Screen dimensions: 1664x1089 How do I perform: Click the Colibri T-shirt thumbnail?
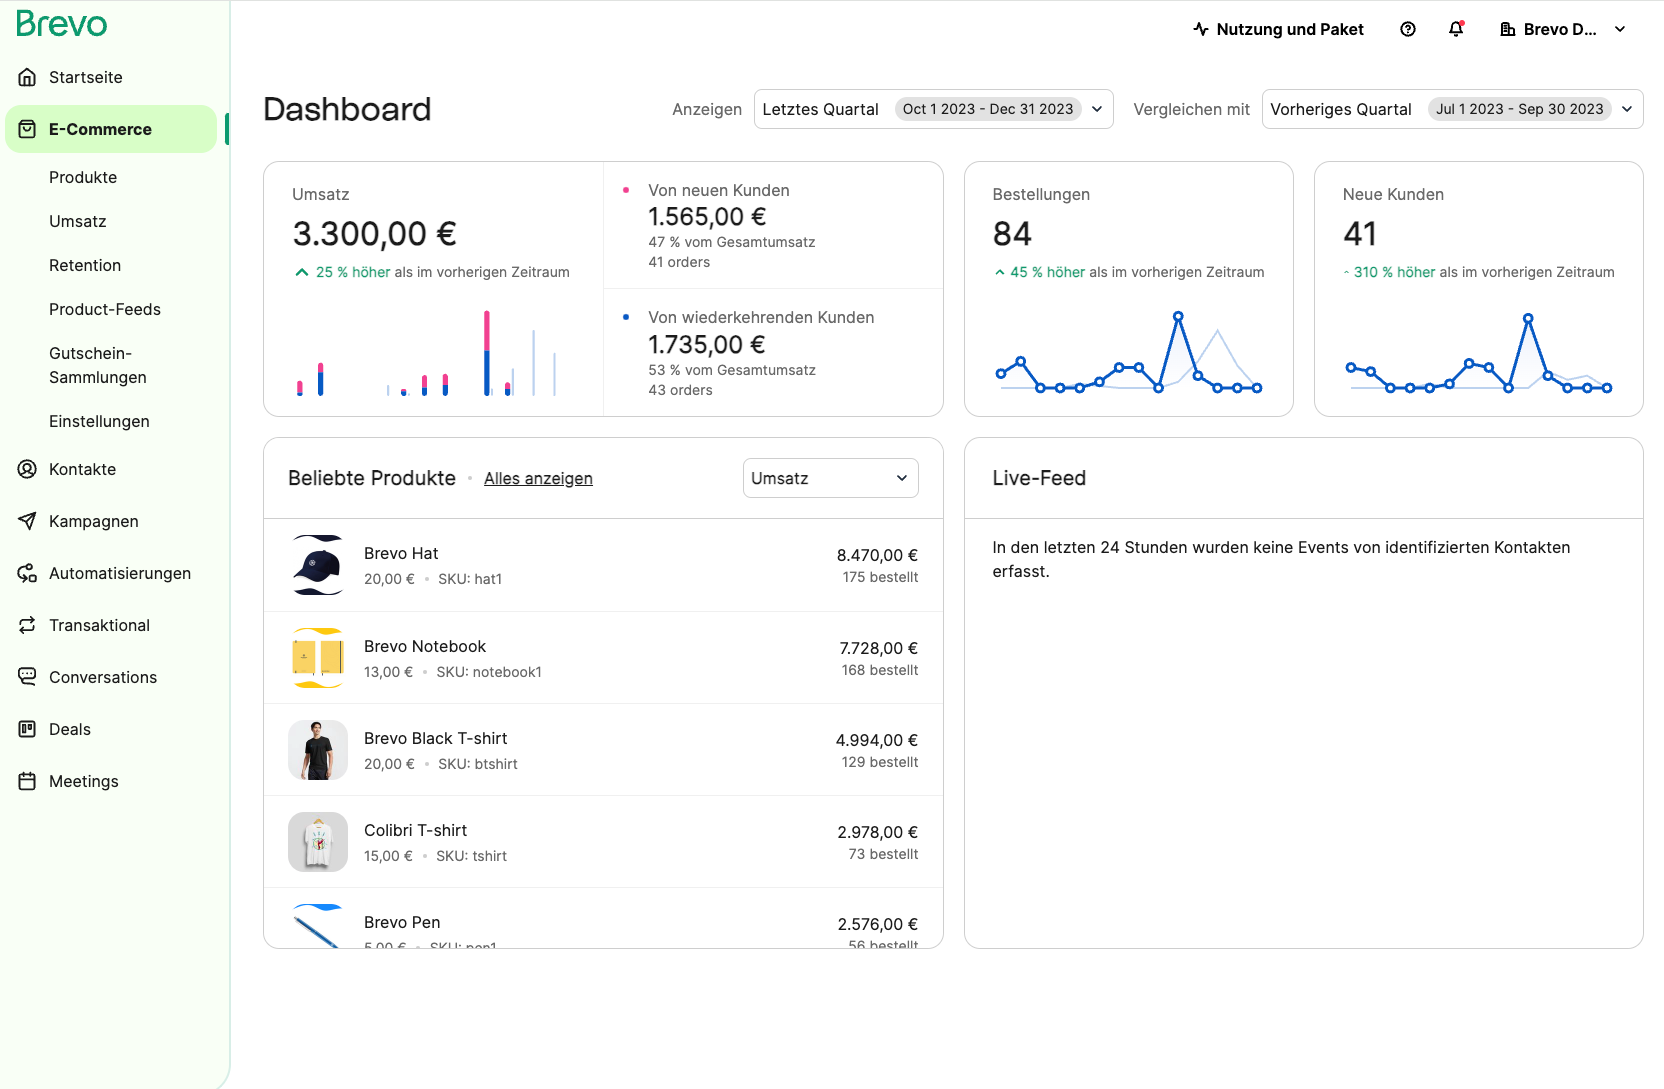[318, 842]
